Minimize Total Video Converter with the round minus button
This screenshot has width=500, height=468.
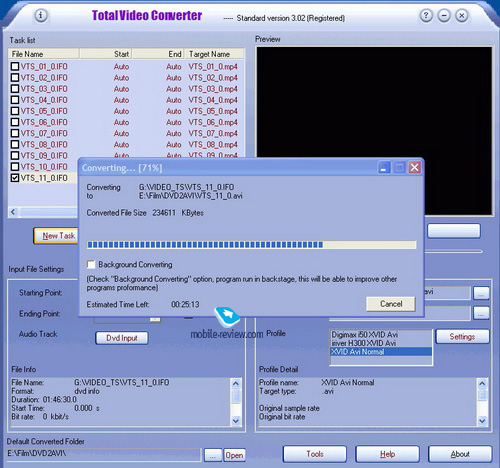tap(444, 15)
